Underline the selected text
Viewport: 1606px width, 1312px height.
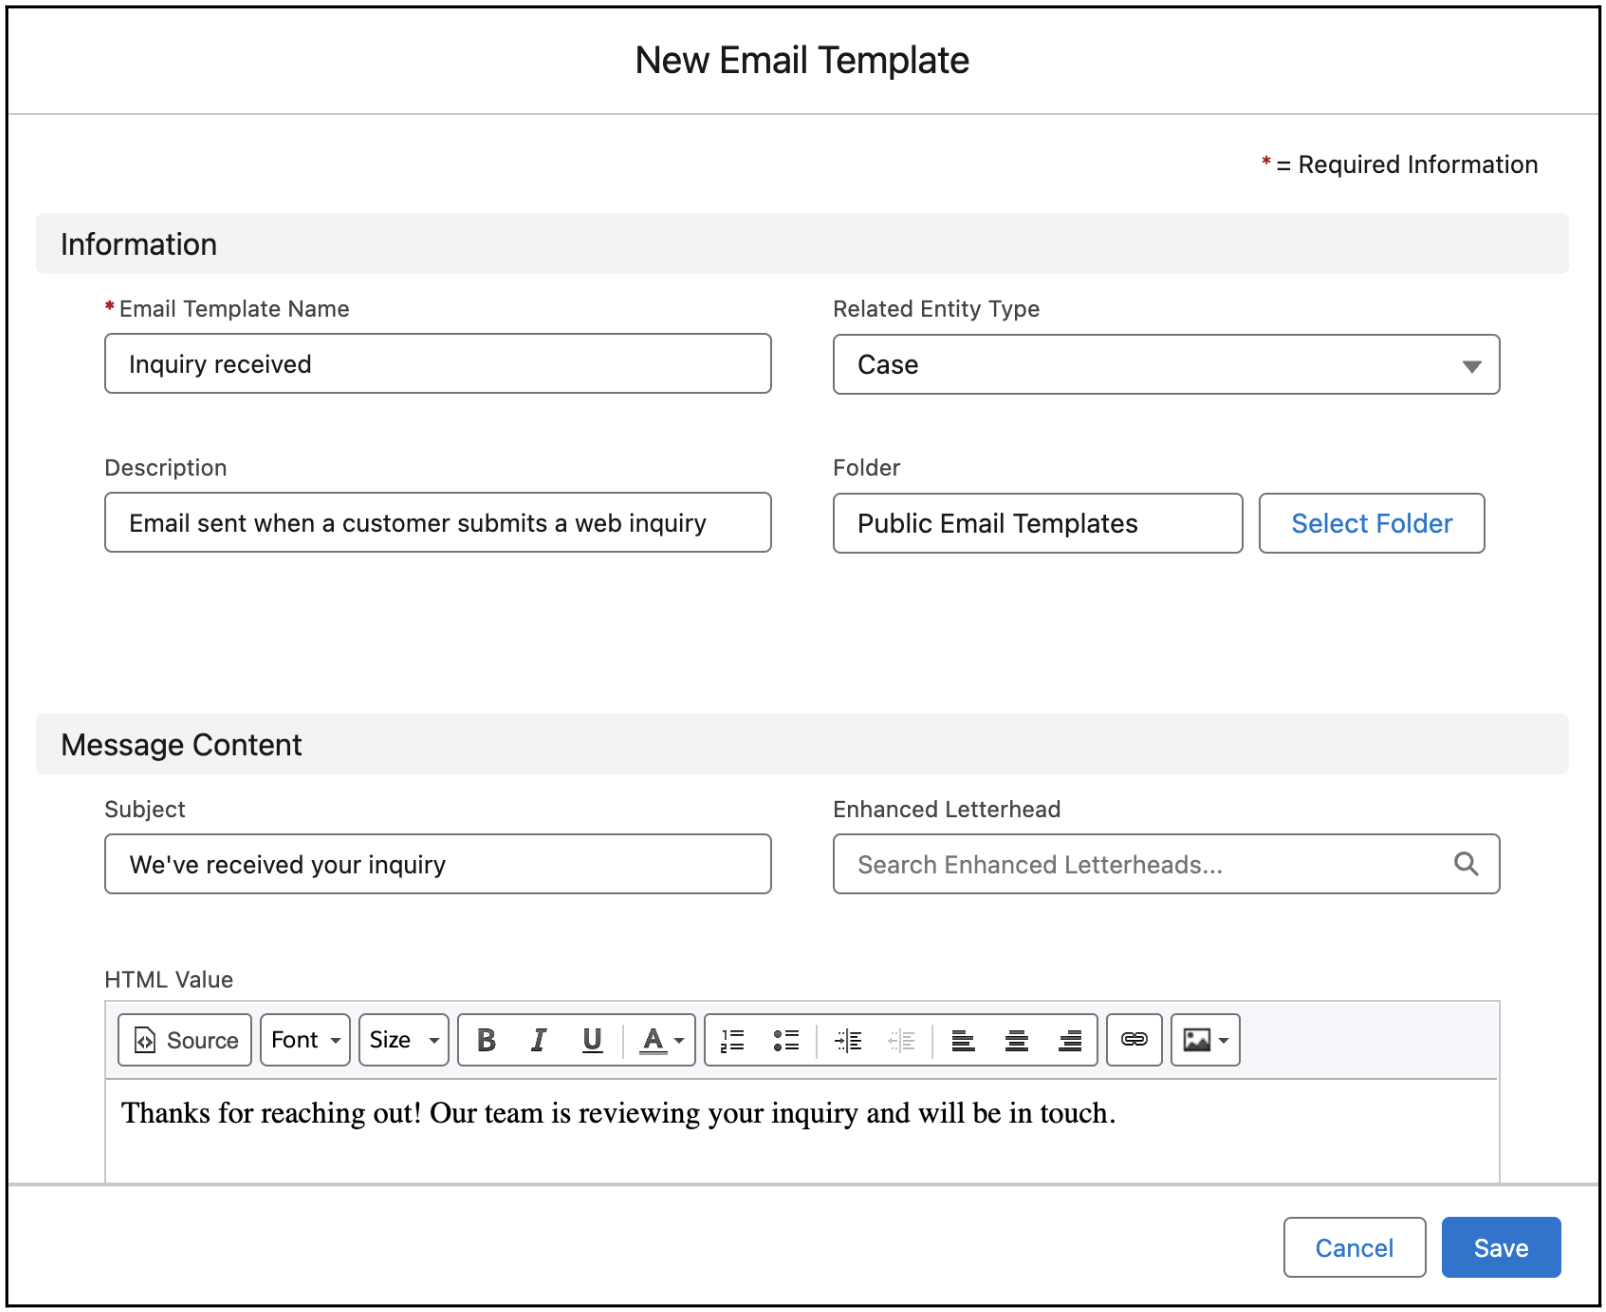[x=592, y=1040]
